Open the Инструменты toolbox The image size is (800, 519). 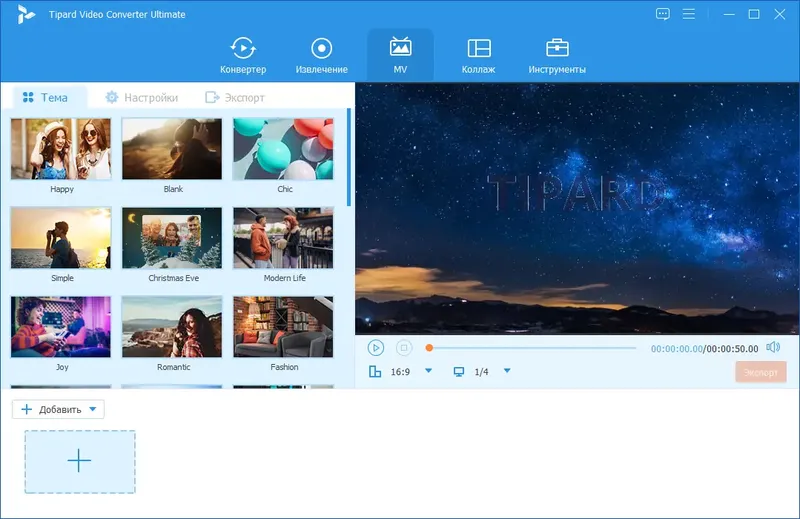click(x=557, y=55)
